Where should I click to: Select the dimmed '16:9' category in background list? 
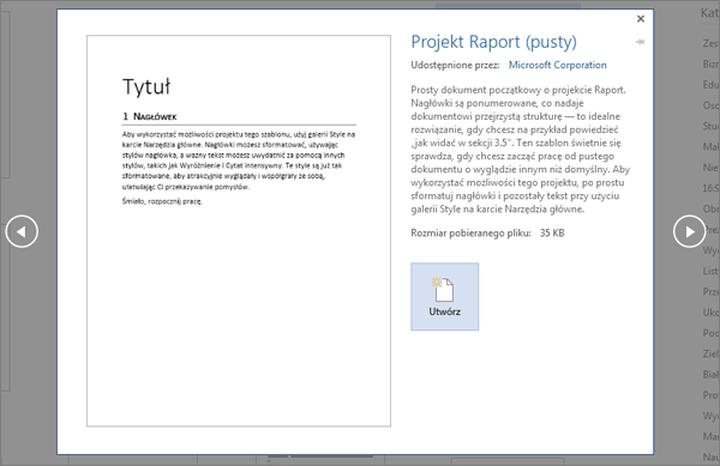coord(710,187)
